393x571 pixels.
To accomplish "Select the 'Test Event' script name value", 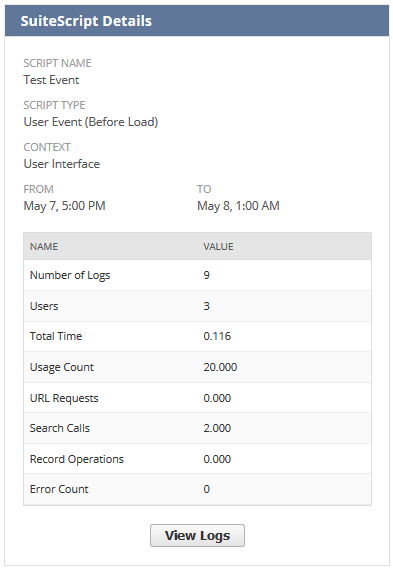I will (51, 80).
